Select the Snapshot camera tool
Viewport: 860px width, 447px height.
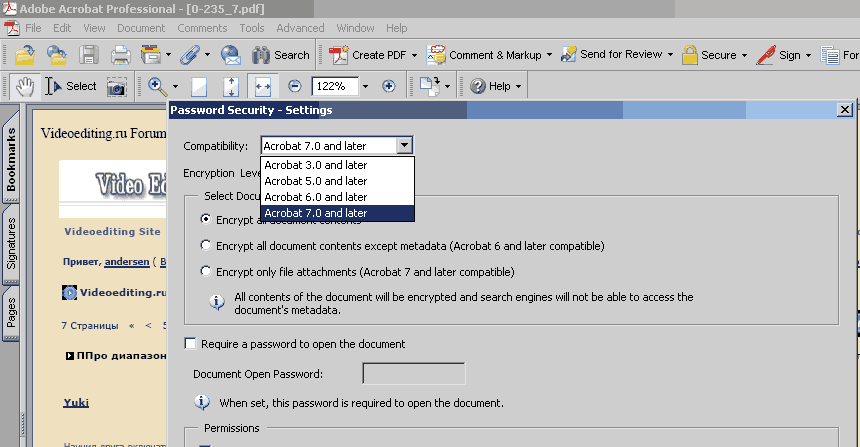pyautogui.click(x=116, y=86)
